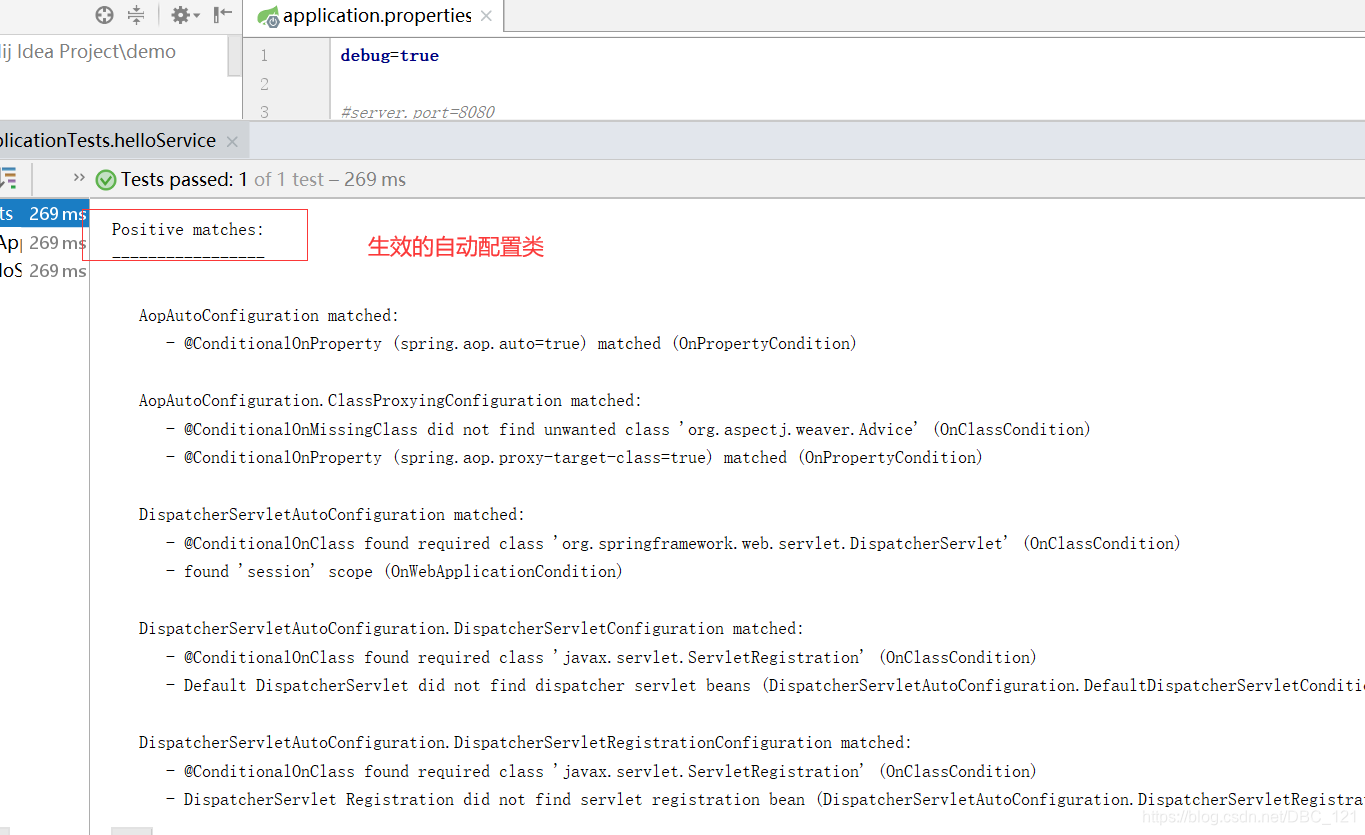Collapse all project tree nodes icon
Image resolution: width=1365 pixels, height=835 pixels.
136,15
